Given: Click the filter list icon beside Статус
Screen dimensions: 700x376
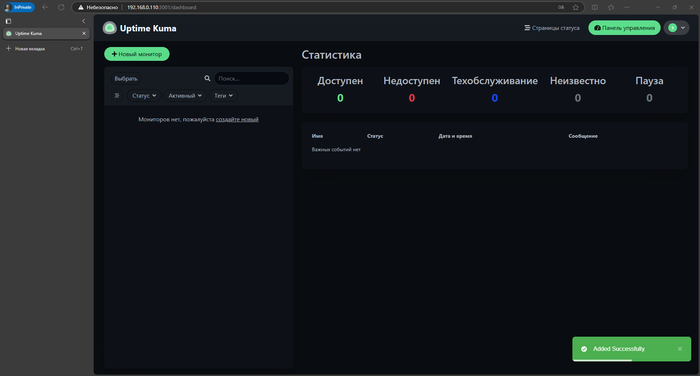Looking at the screenshot, I should (117, 96).
